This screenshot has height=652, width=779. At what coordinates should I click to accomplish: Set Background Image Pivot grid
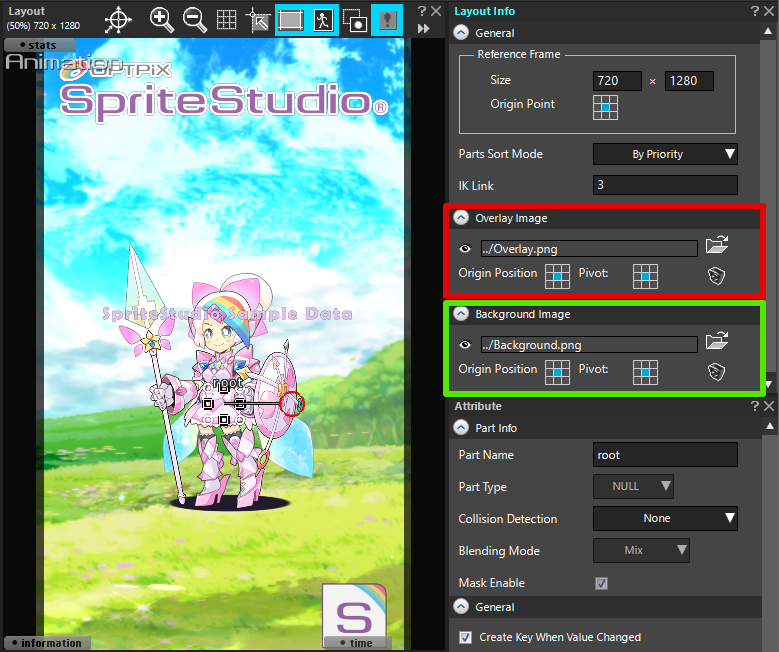(x=645, y=372)
